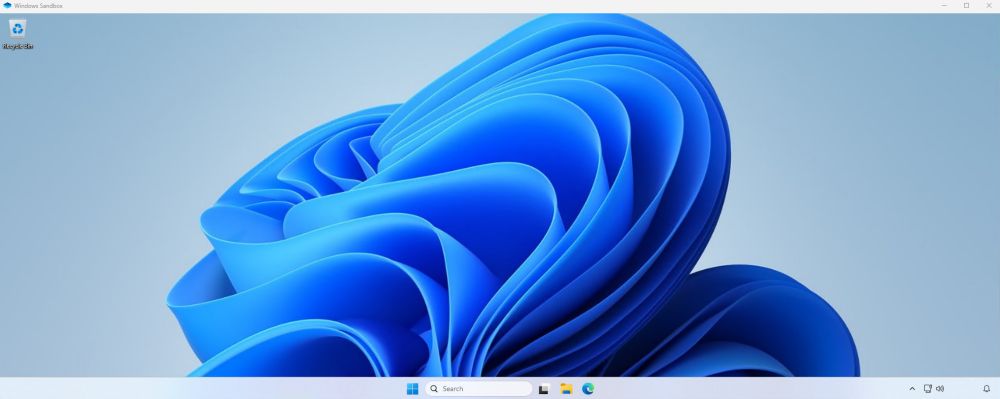1000x399 pixels.
Task: Minimize the Windows Sandbox window
Action: click(945, 6)
